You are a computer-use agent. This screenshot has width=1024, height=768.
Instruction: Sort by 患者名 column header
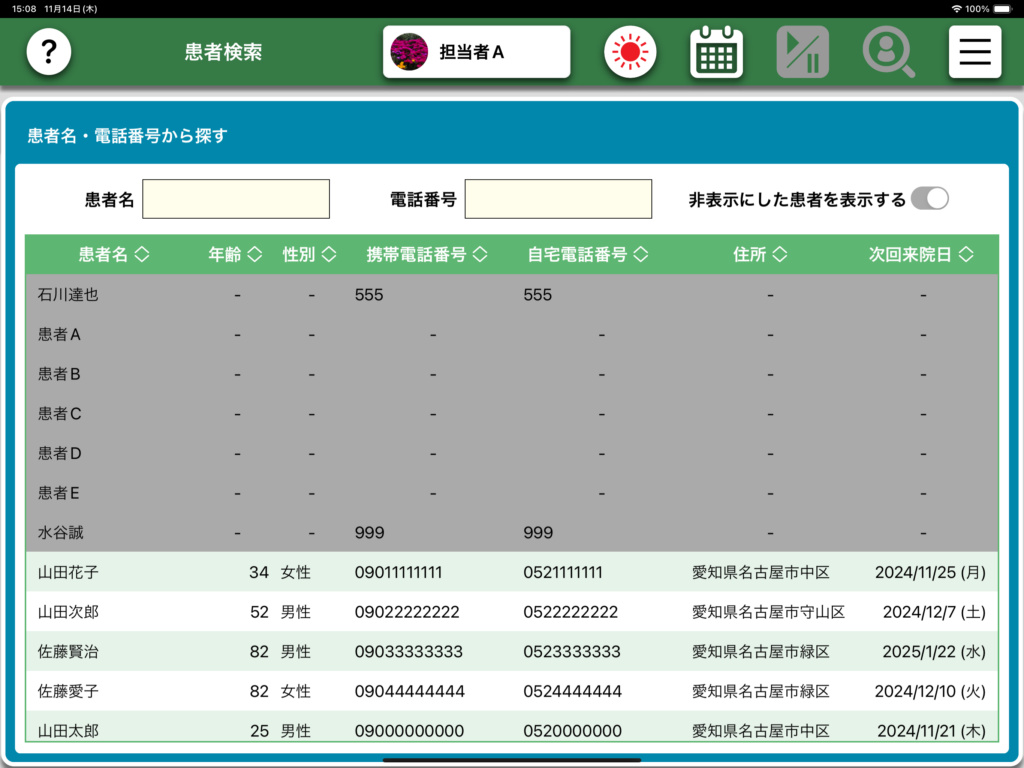tap(113, 255)
